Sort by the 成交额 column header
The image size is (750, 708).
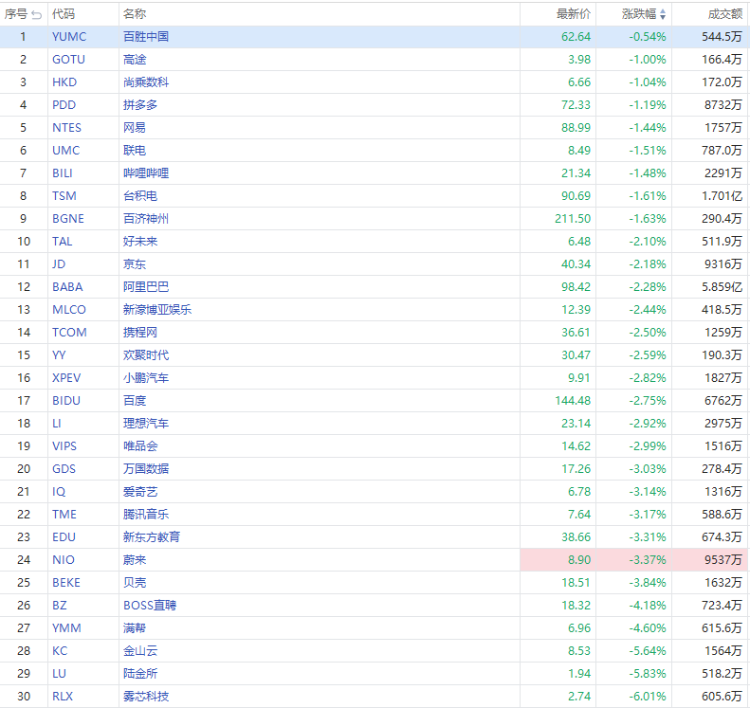click(x=725, y=14)
